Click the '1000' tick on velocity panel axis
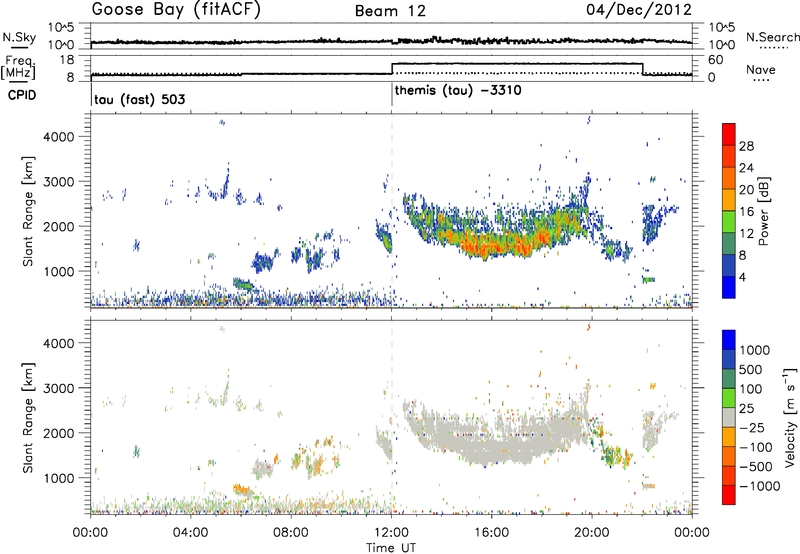 (x=59, y=478)
